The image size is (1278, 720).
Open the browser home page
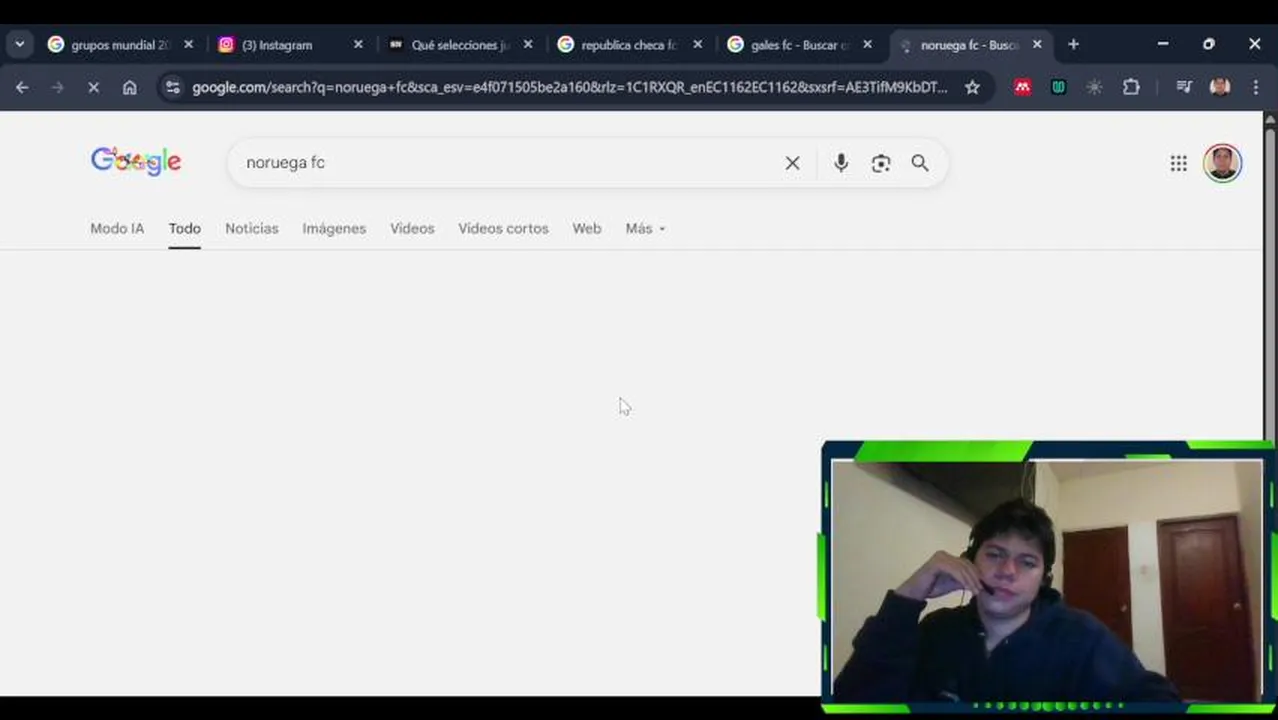129,88
